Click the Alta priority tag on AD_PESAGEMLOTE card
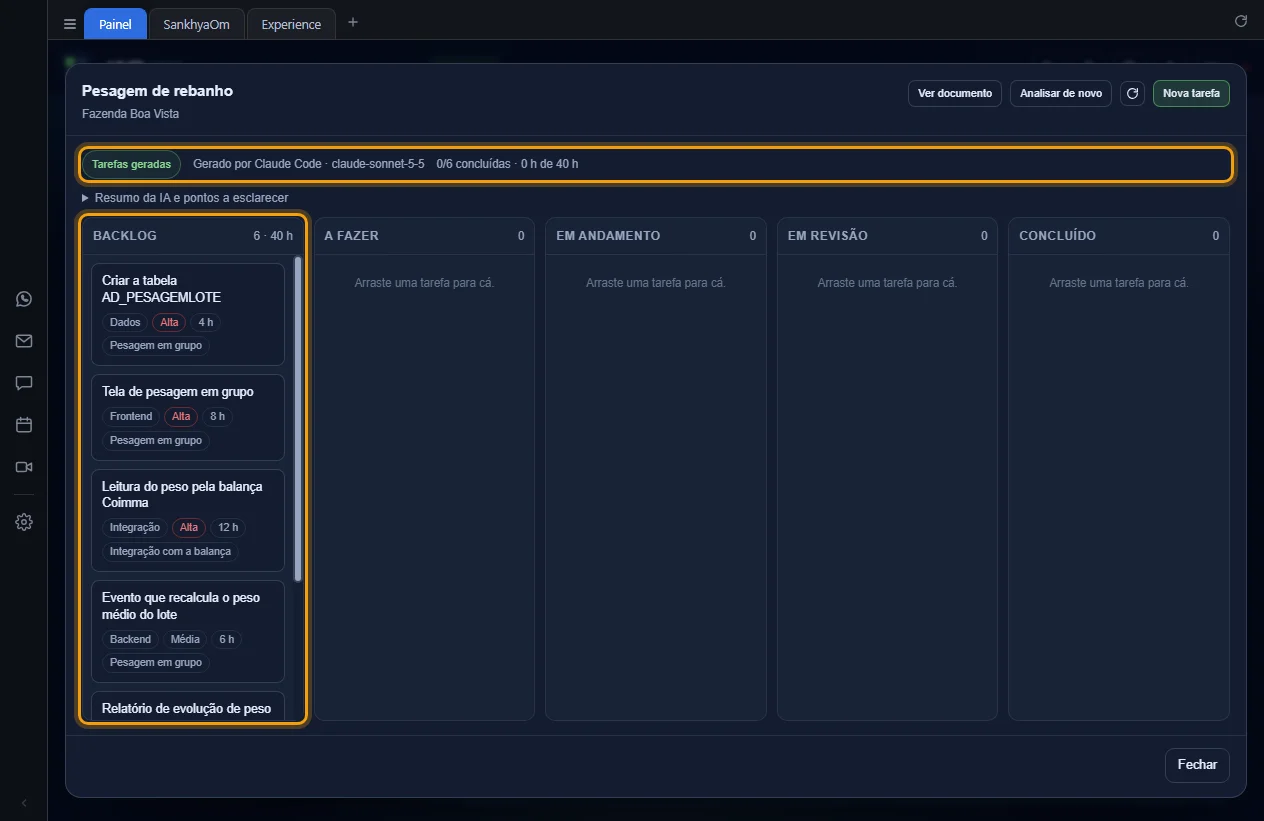The width and height of the screenshot is (1264, 821). coord(169,323)
